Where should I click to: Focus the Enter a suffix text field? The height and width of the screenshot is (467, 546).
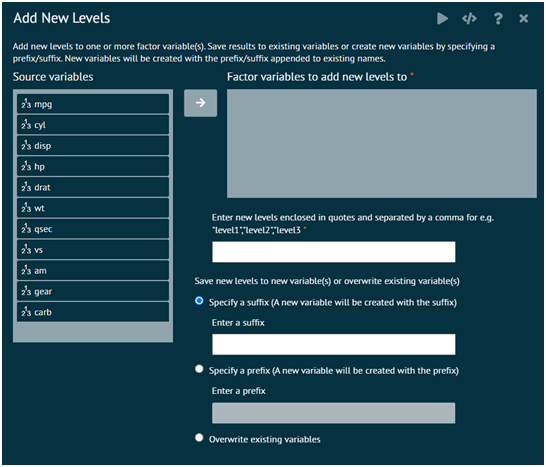[x=334, y=344]
